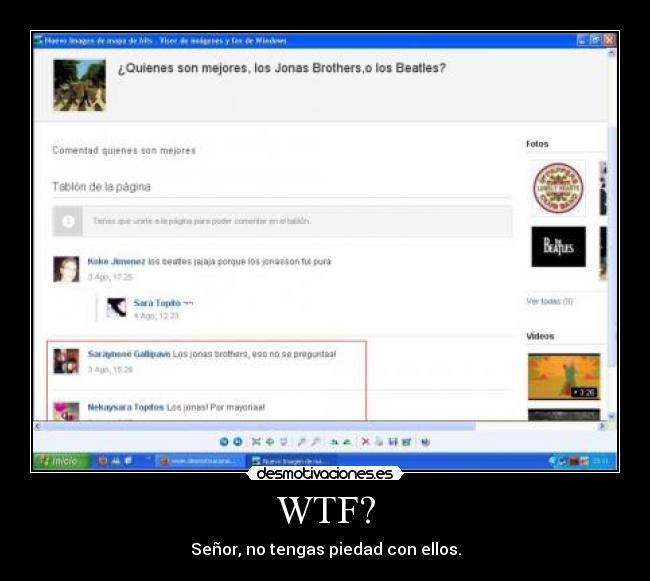
Task: Click the Fotos section heading
Action: 537,144
